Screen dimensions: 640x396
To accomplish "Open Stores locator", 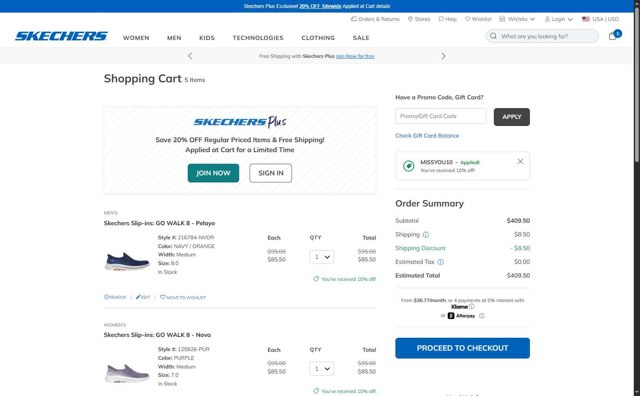I will click(419, 19).
